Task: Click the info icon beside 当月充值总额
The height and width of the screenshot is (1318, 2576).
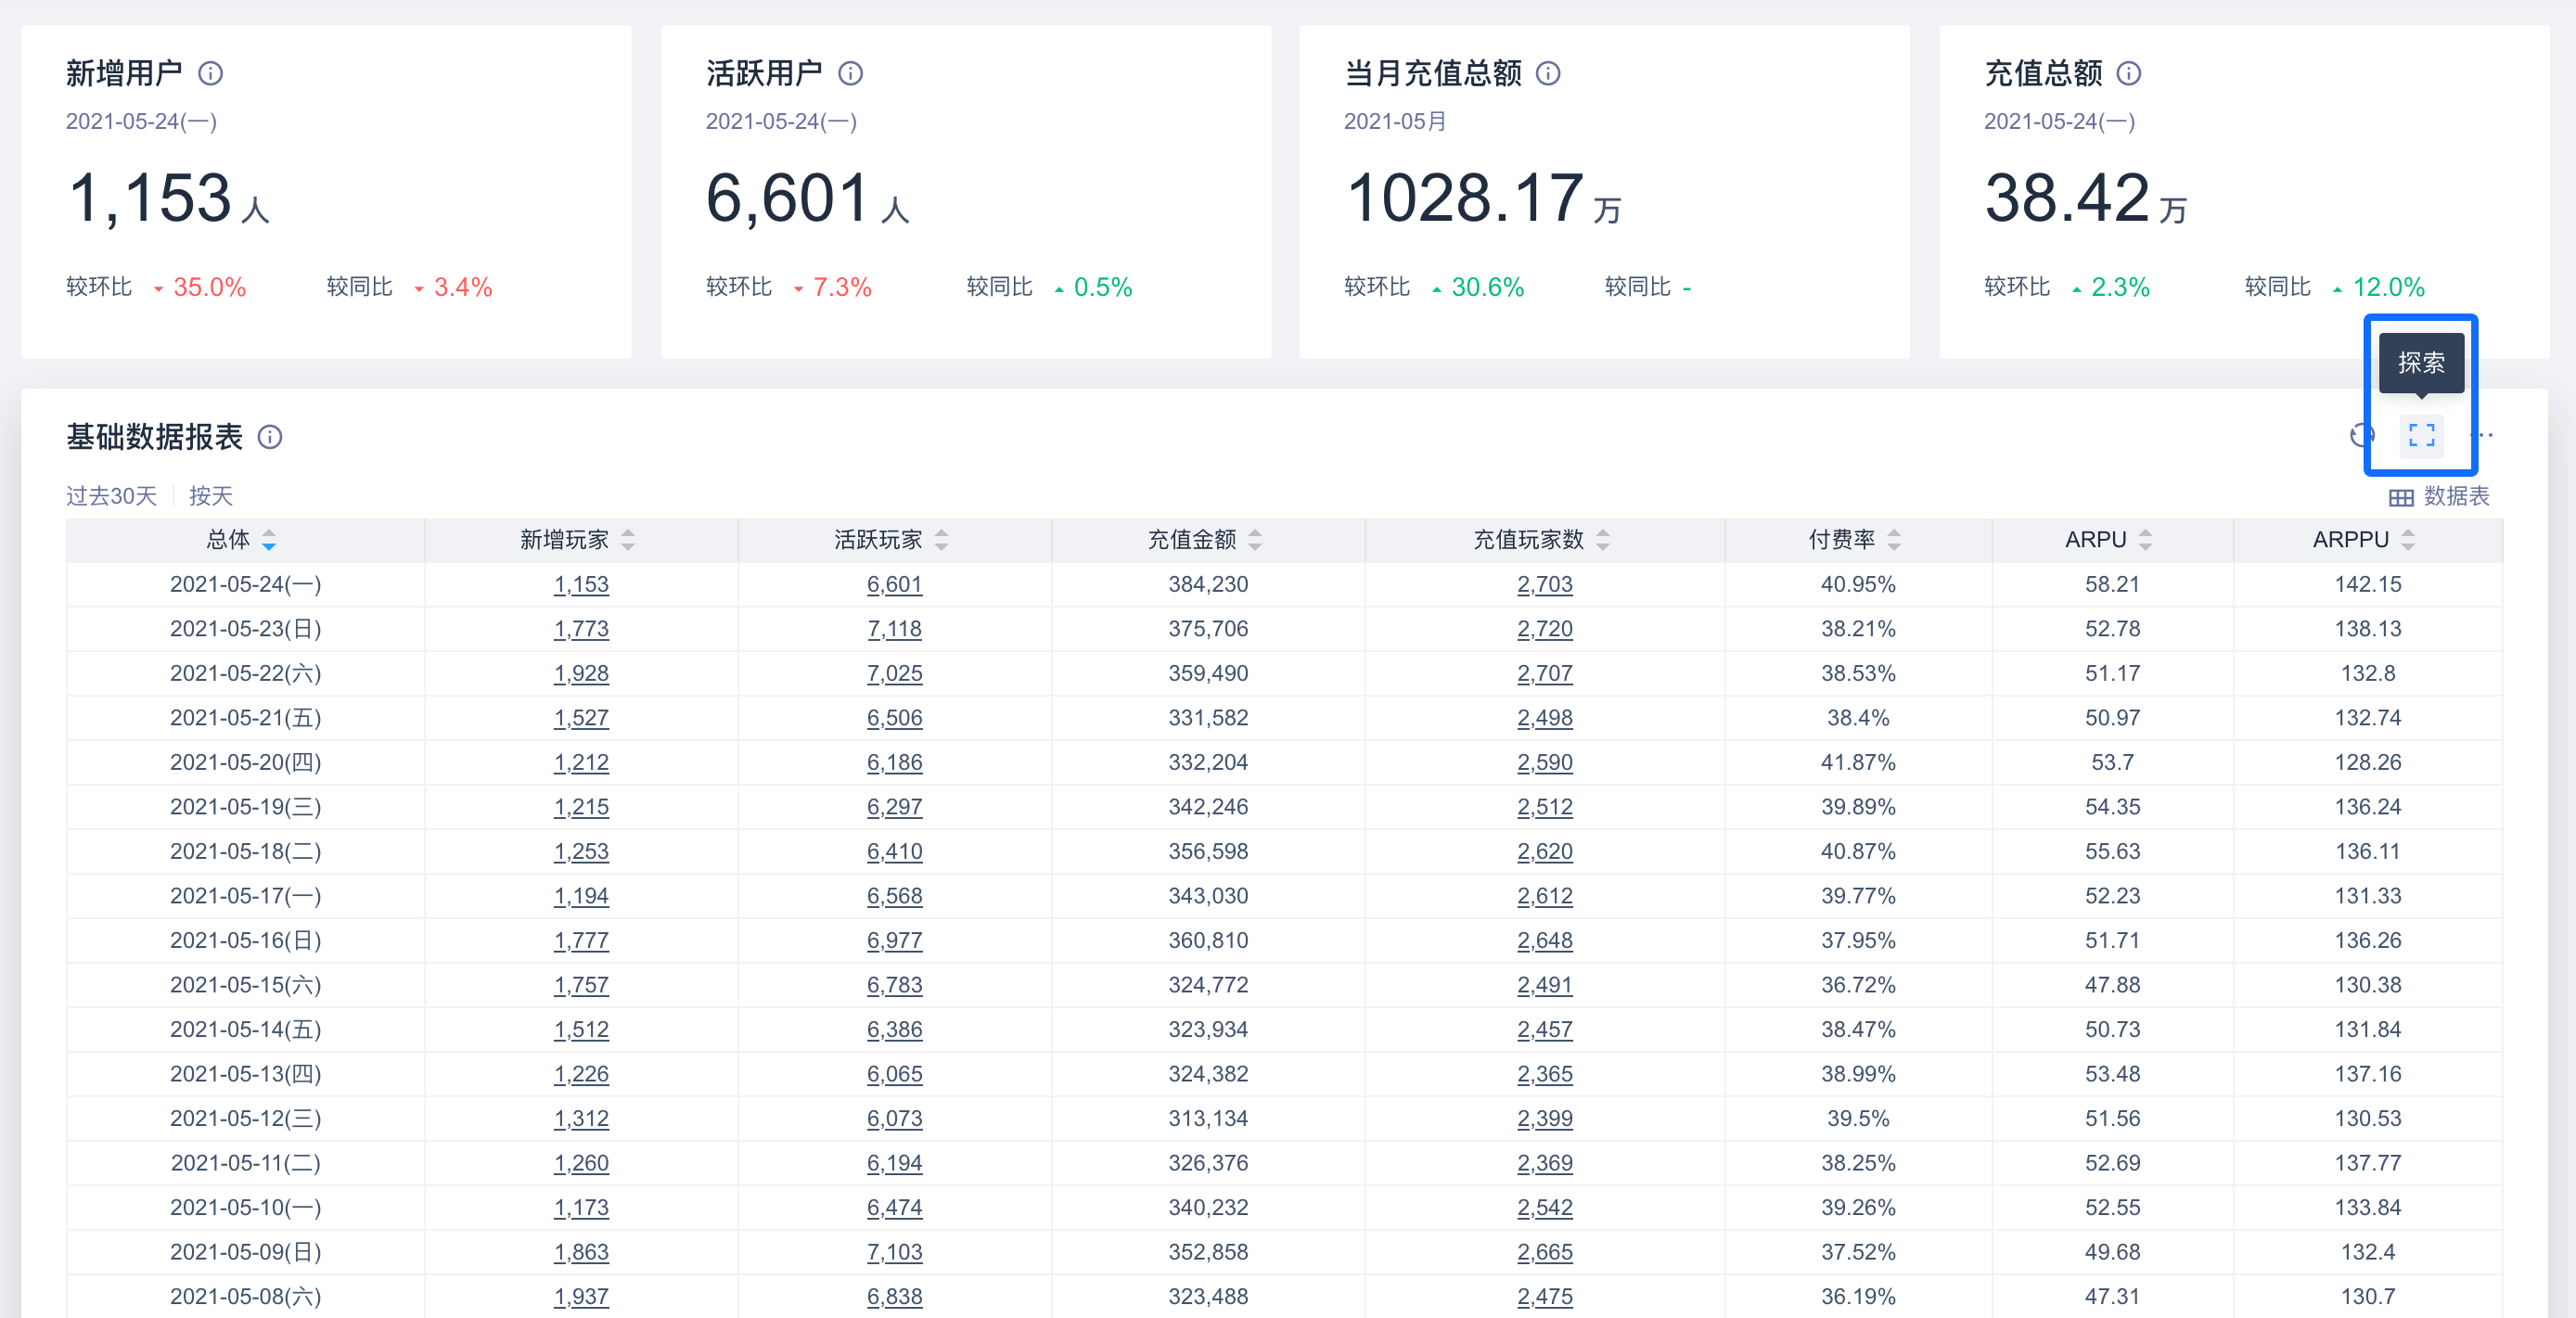Action: [x=1548, y=73]
